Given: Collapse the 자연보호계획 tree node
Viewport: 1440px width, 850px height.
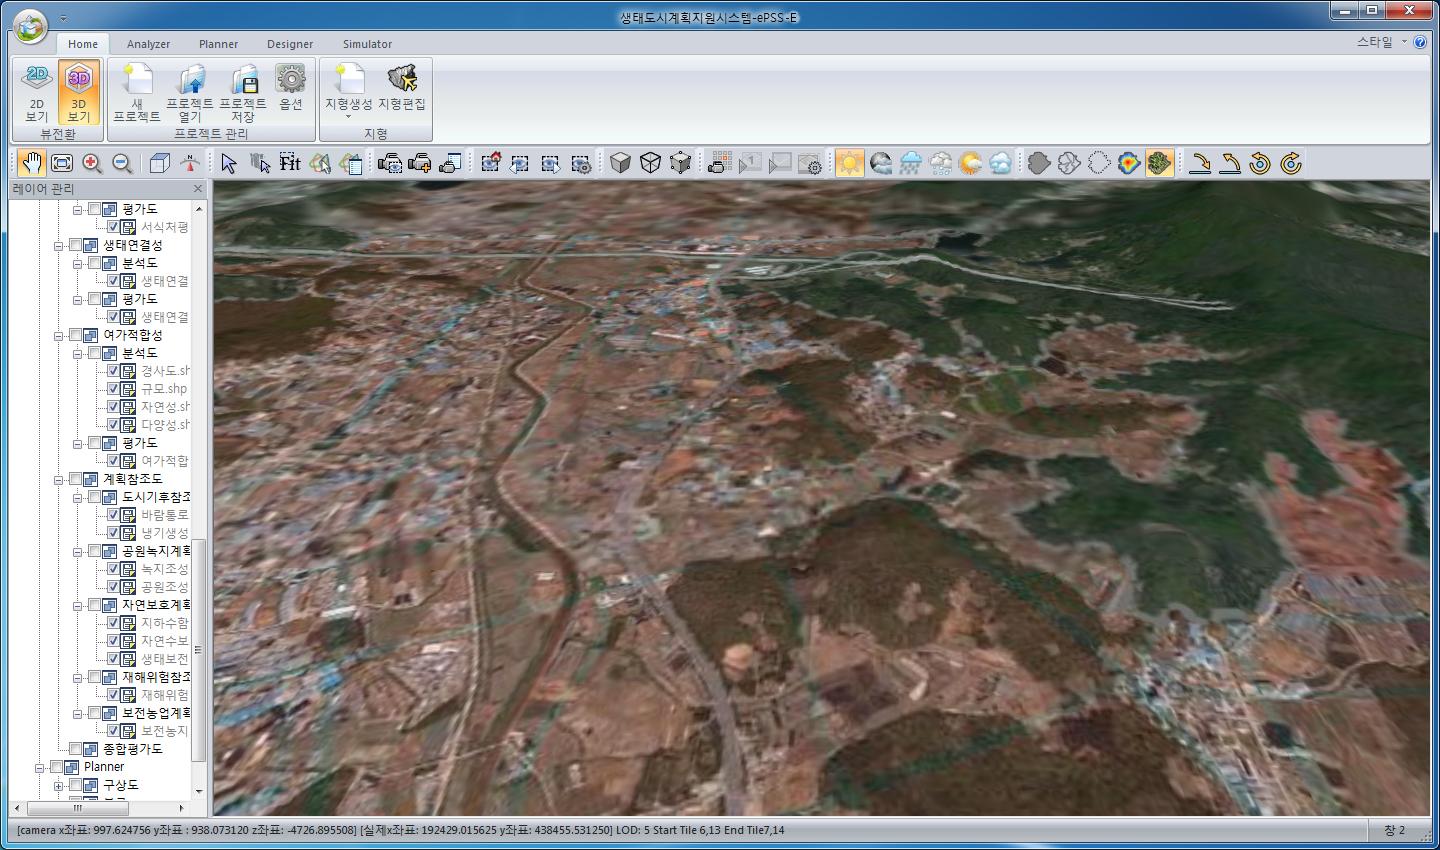Looking at the screenshot, I should pos(77,605).
